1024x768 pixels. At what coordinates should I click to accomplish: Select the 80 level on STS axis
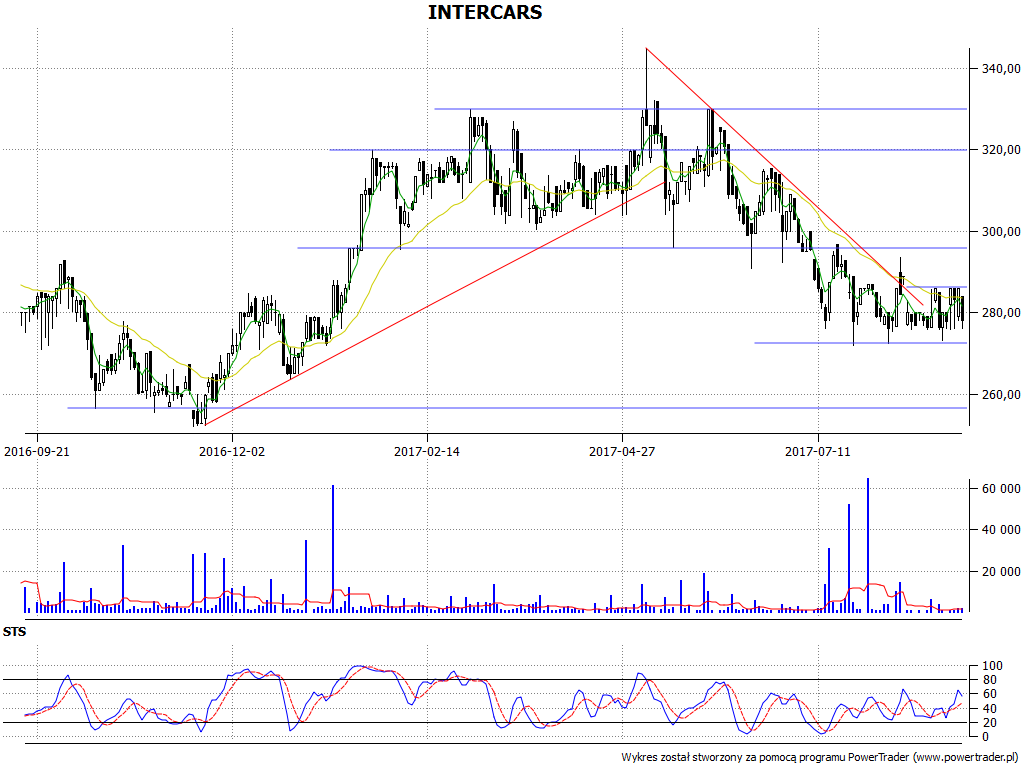coord(989,680)
